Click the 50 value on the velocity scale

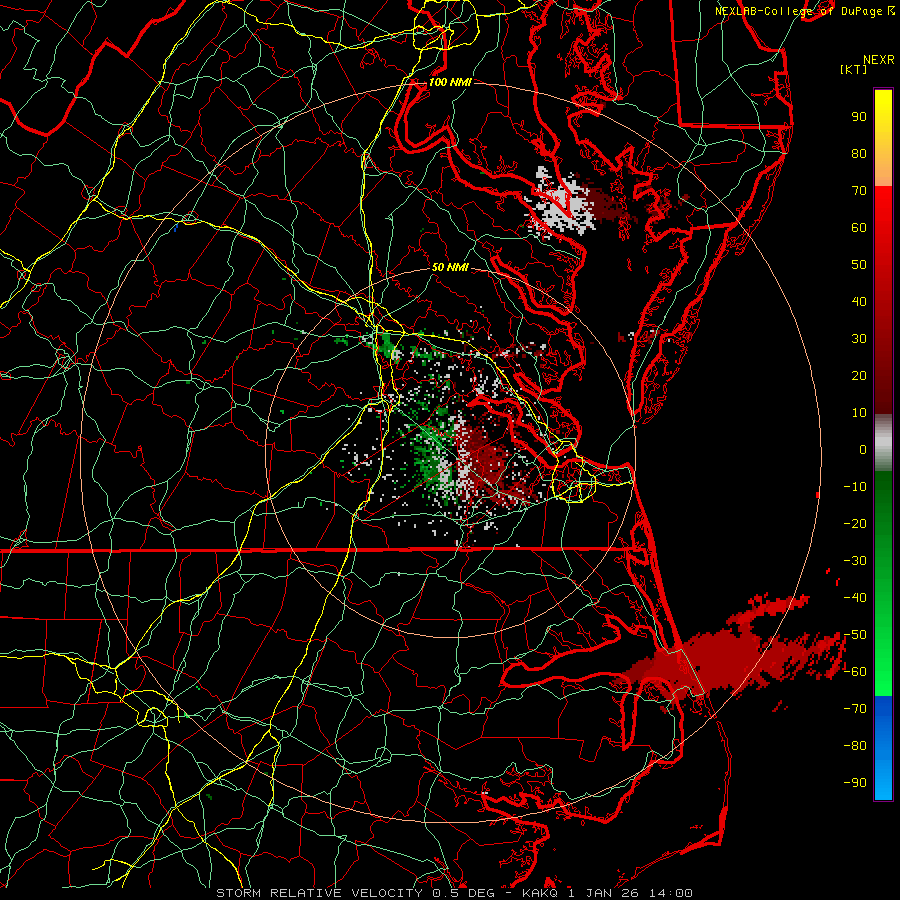pos(859,265)
